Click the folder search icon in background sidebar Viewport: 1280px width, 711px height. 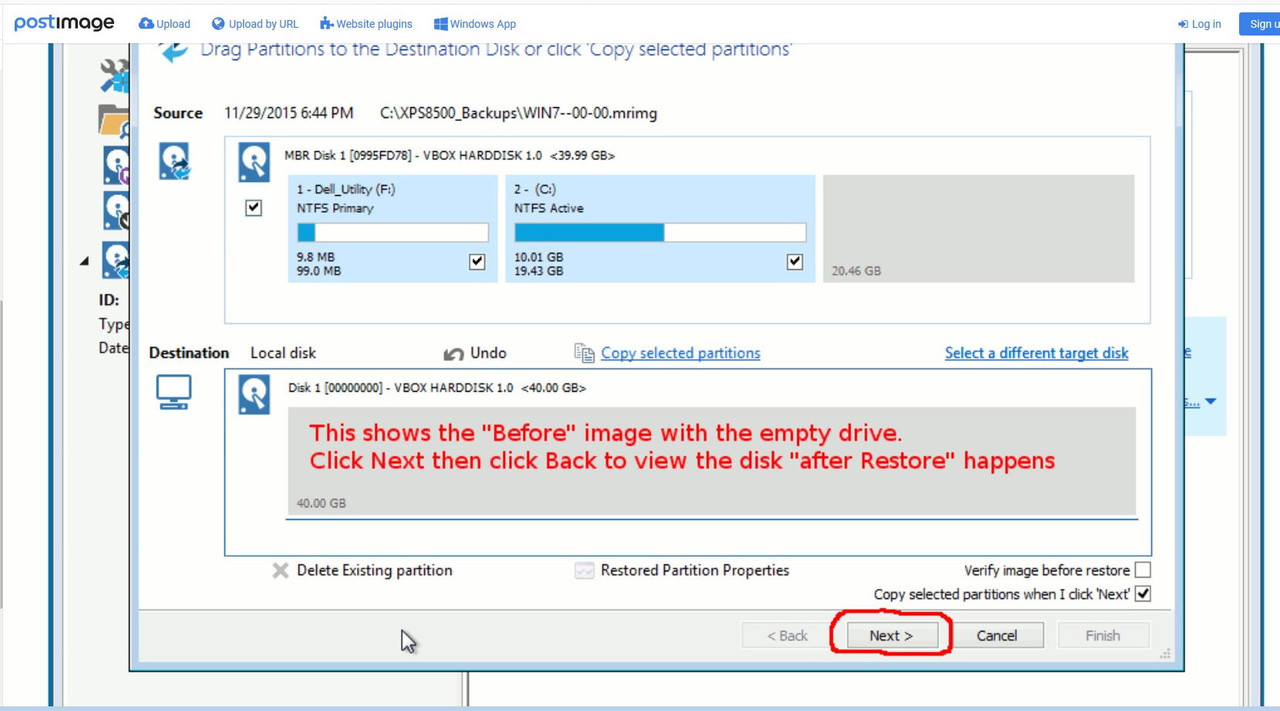[115, 121]
